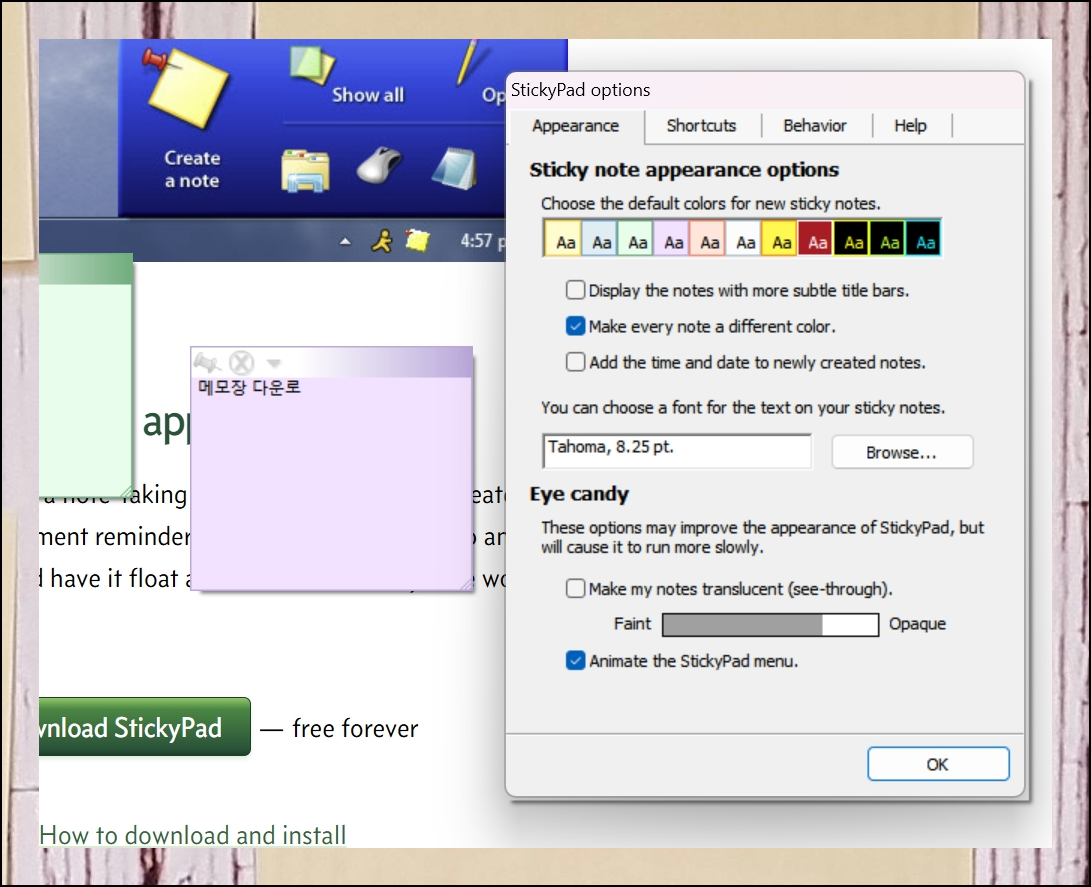Click the yellow StickyPad tray icon
Viewport: 1091px width, 887px height.
pos(417,240)
